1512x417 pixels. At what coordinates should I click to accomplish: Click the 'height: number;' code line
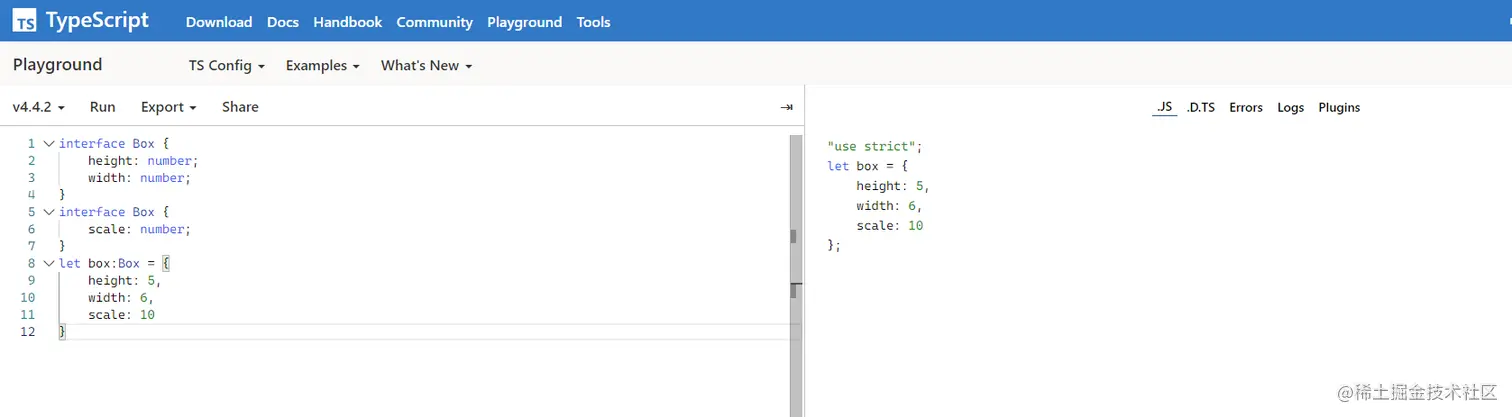click(x=143, y=161)
